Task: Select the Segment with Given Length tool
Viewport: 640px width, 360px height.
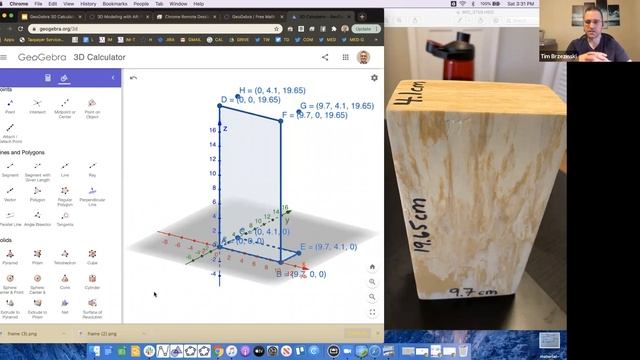Action: 37,171
